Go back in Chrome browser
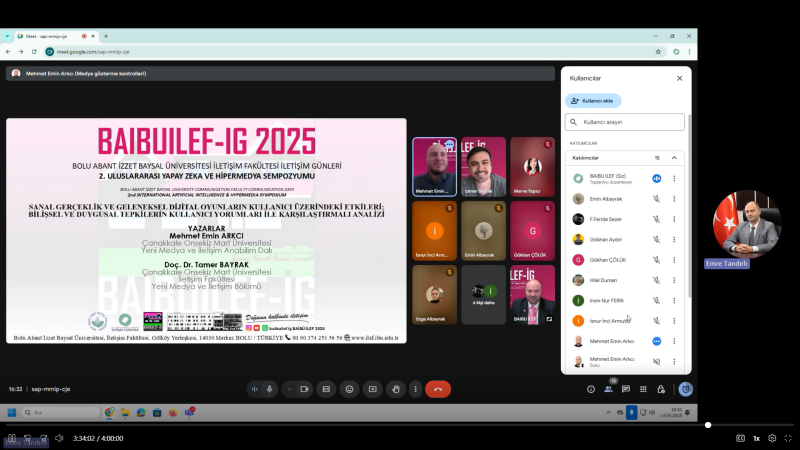The image size is (800, 450). 8,52
